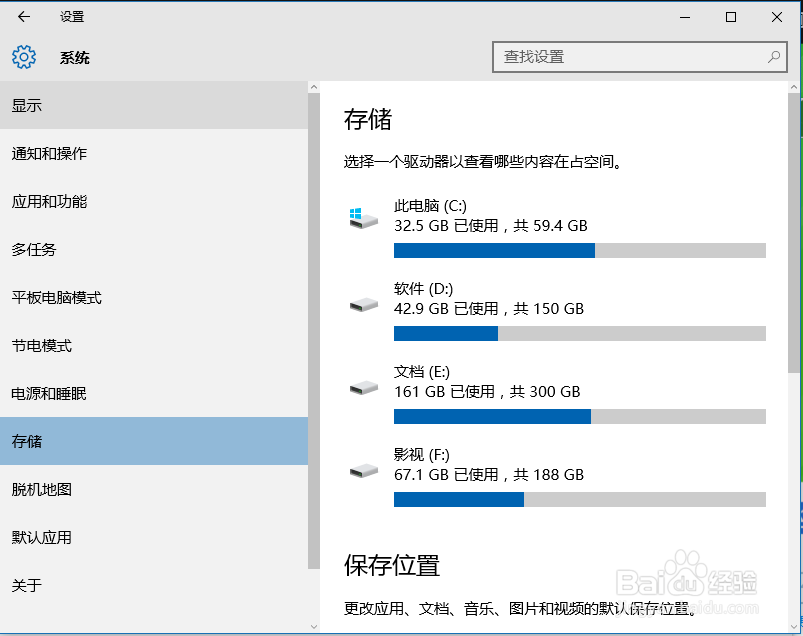Image resolution: width=803 pixels, height=636 pixels.
Task: Click the back arrow in the title bar
Action: pos(24,16)
